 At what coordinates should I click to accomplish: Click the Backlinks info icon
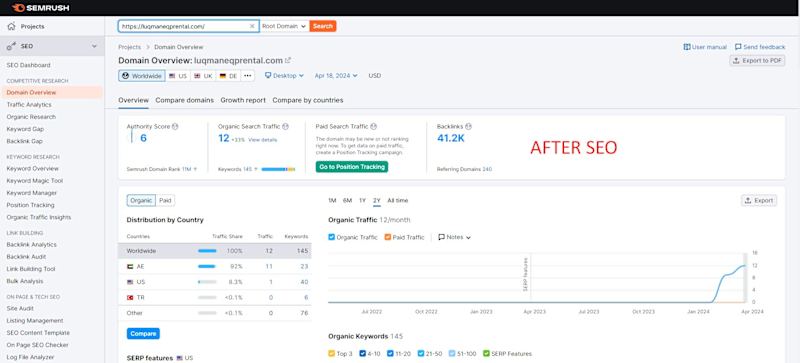pyautogui.click(x=468, y=127)
